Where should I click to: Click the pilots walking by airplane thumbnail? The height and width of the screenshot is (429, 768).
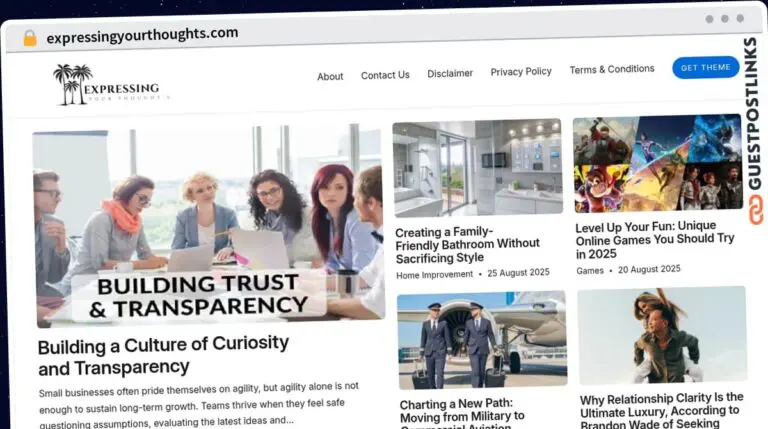coord(482,340)
